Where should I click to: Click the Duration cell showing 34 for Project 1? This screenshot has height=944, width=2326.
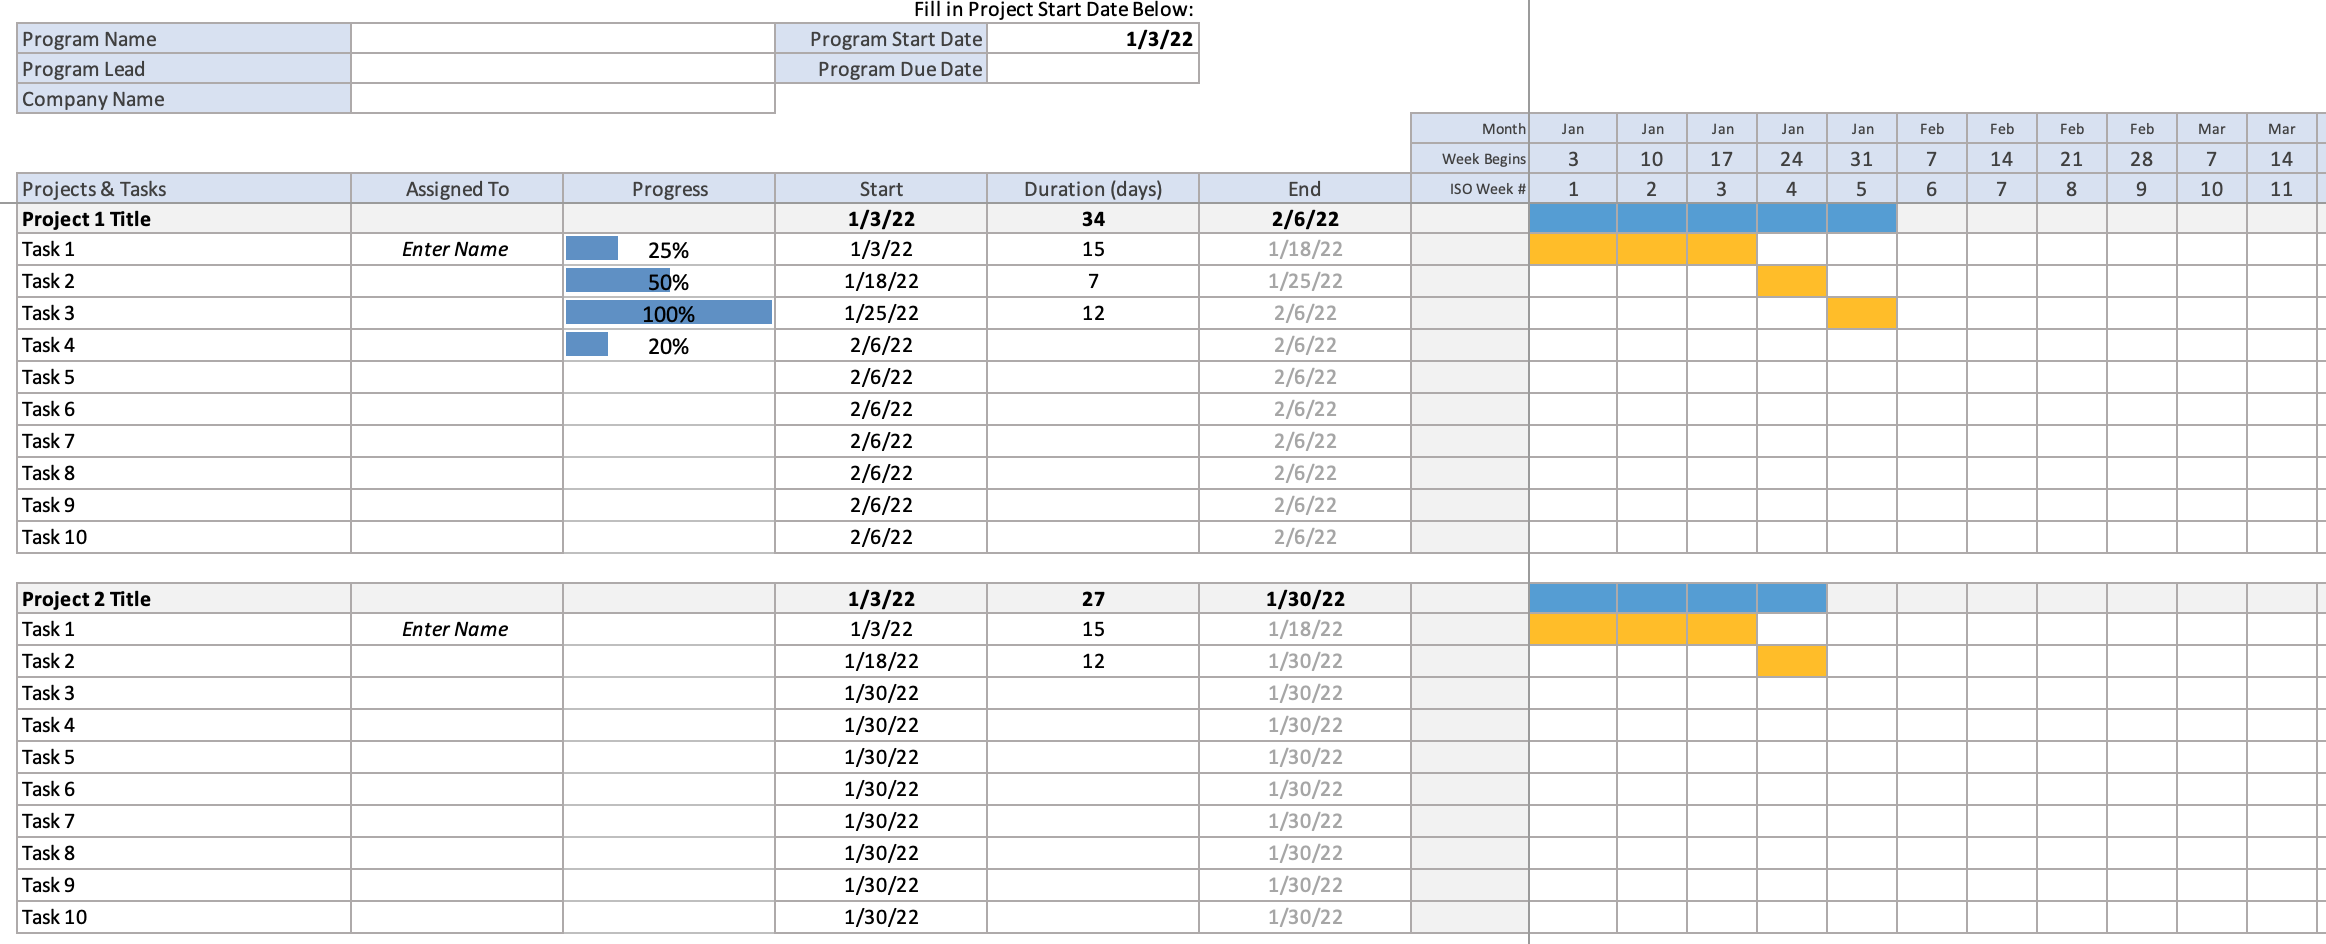1093,218
